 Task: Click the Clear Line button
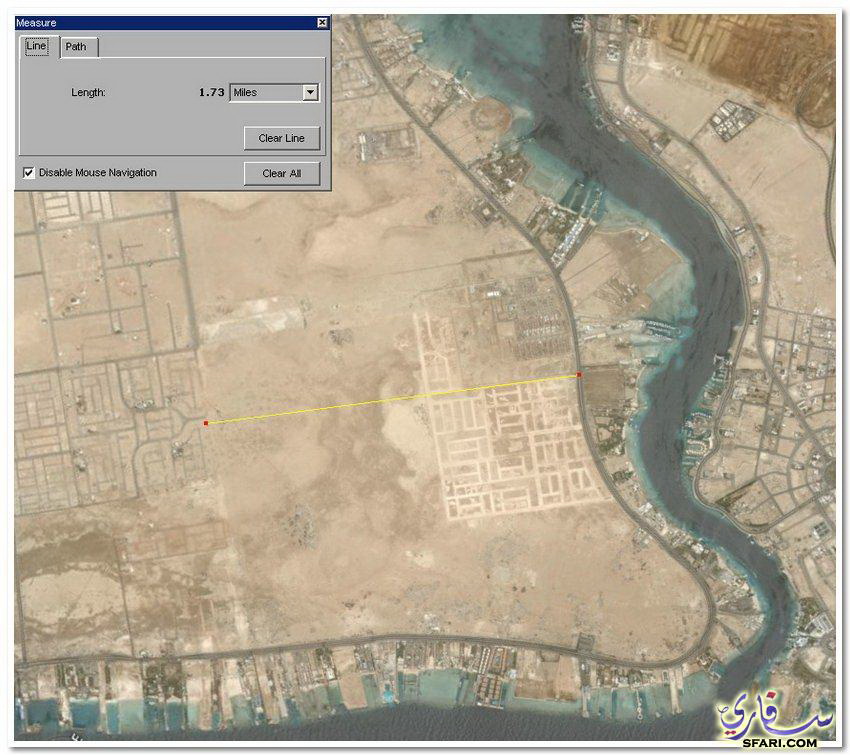click(x=282, y=138)
